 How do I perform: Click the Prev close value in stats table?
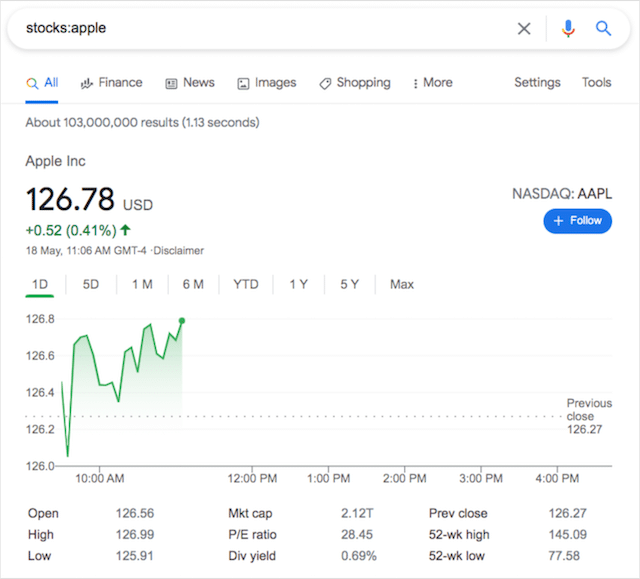coord(567,513)
